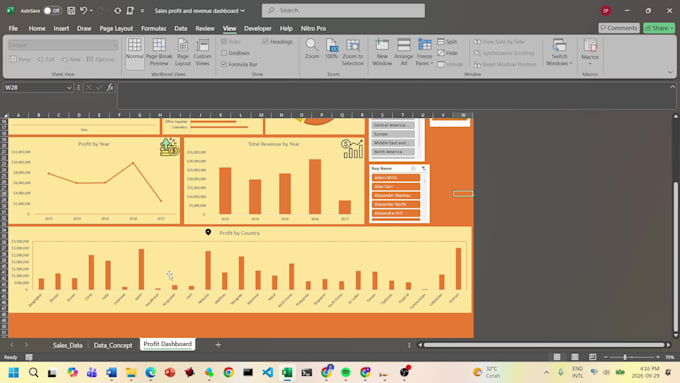Screen dimensions: 680x383
Task: Click the zoom out minus button
Action: click(606, 357)
